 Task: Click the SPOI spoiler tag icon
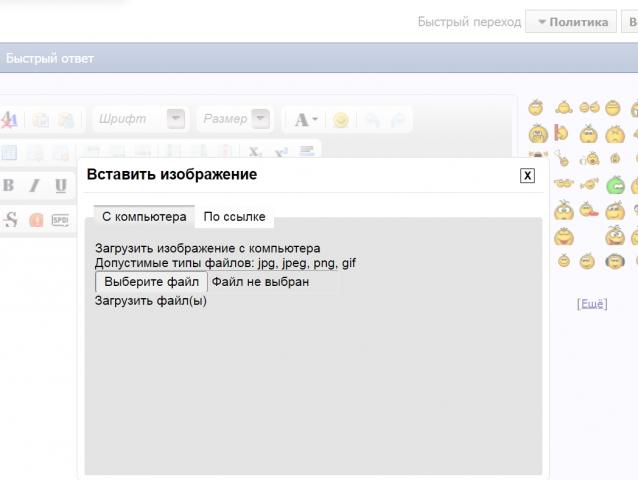click(x=60, y=220)
